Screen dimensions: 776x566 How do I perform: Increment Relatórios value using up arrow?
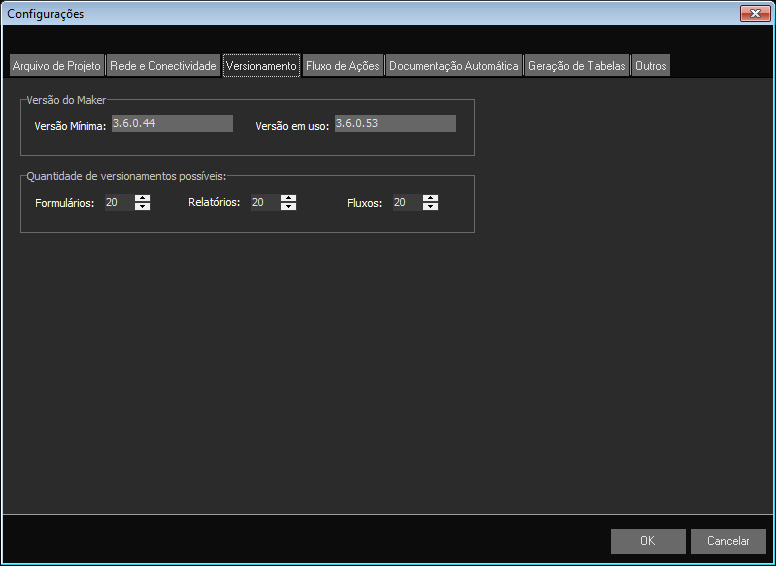289,198
